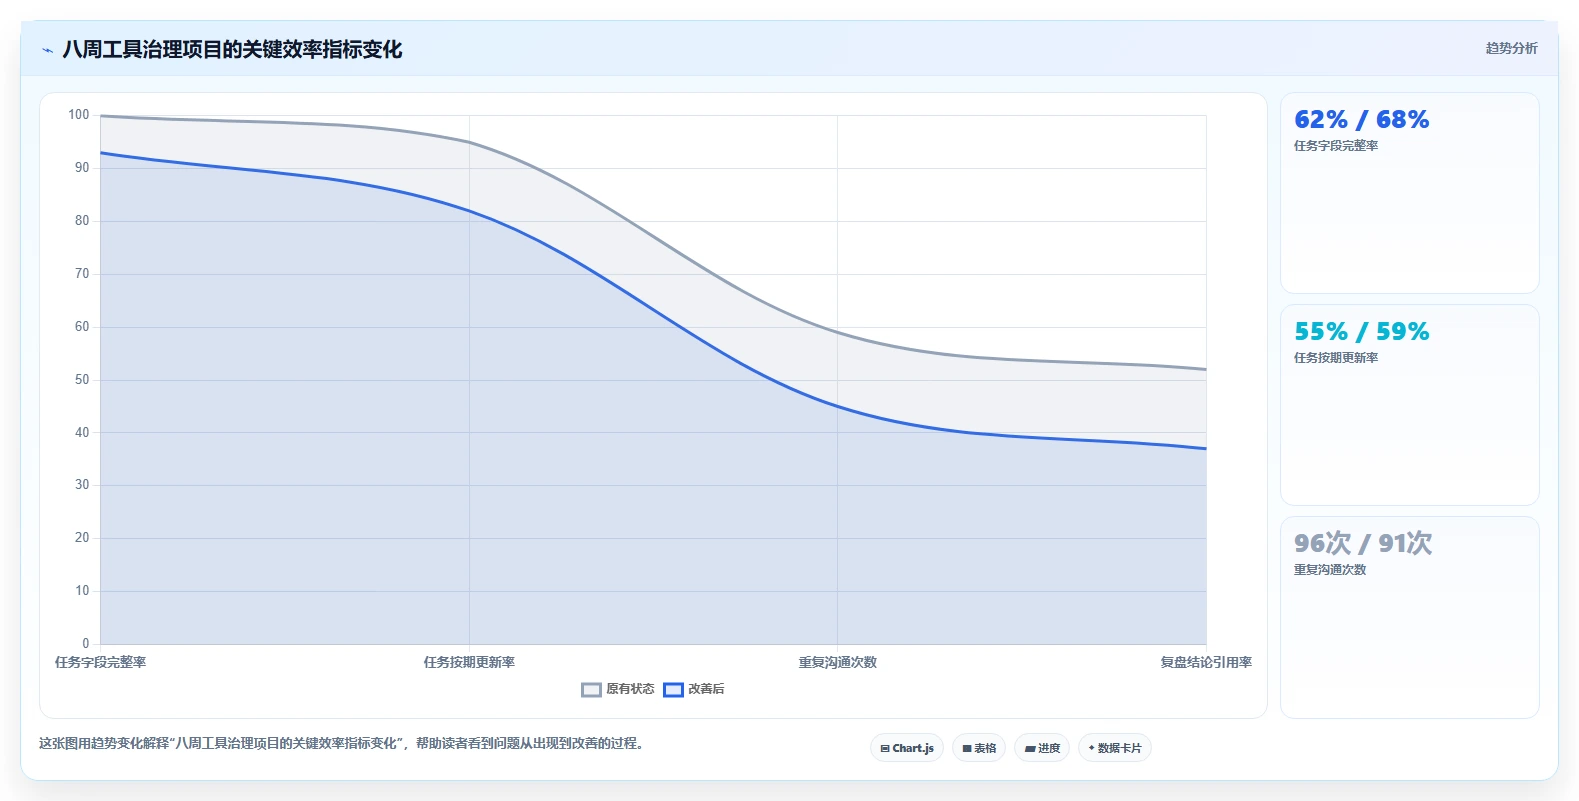Click the icon inside the 数据卡片 tag
Image resolution: width=1579 pixels, height=801 pixels.
[x=1091, y=748]
